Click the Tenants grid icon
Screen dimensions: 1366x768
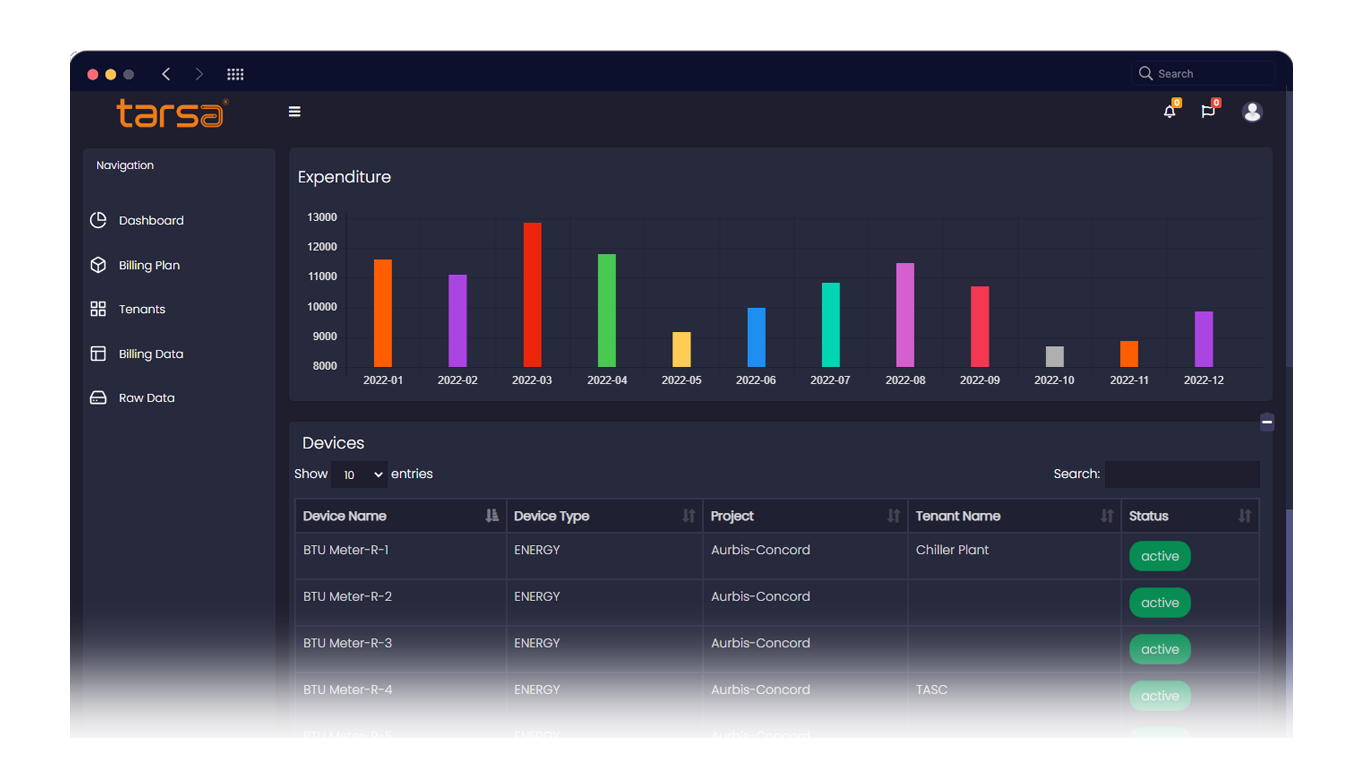coord(98,309)
